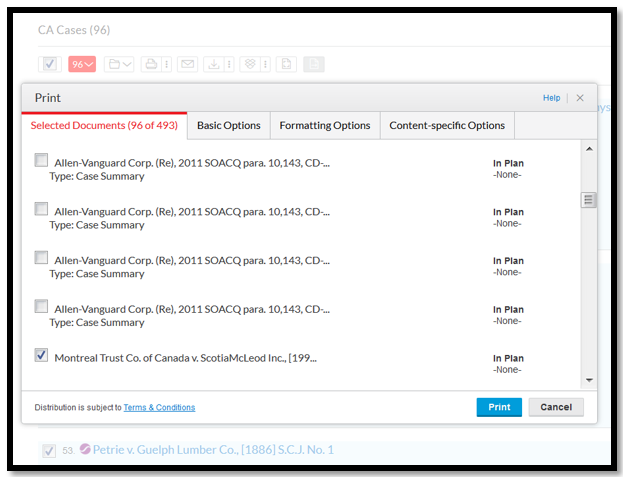The height and width of the screenshot is (477, 623).
Task: Open the folder dropdown in results toolbar
Action: tap(119, 64)
